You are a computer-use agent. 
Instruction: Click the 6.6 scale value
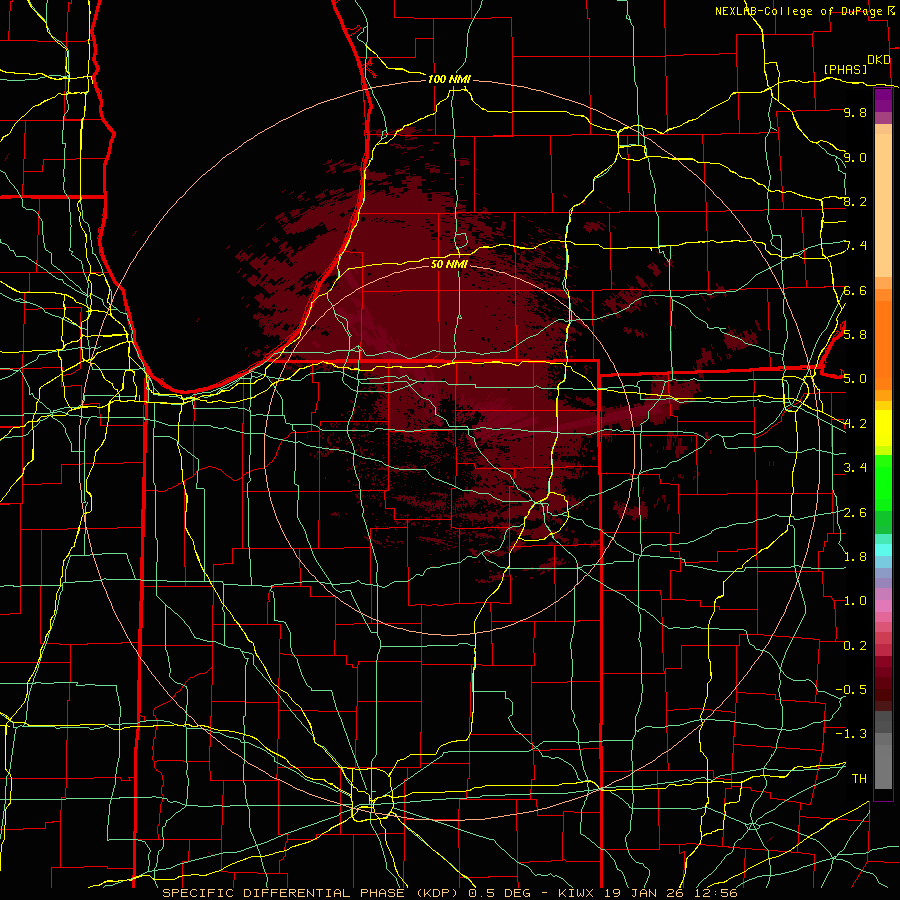(855, 290)
